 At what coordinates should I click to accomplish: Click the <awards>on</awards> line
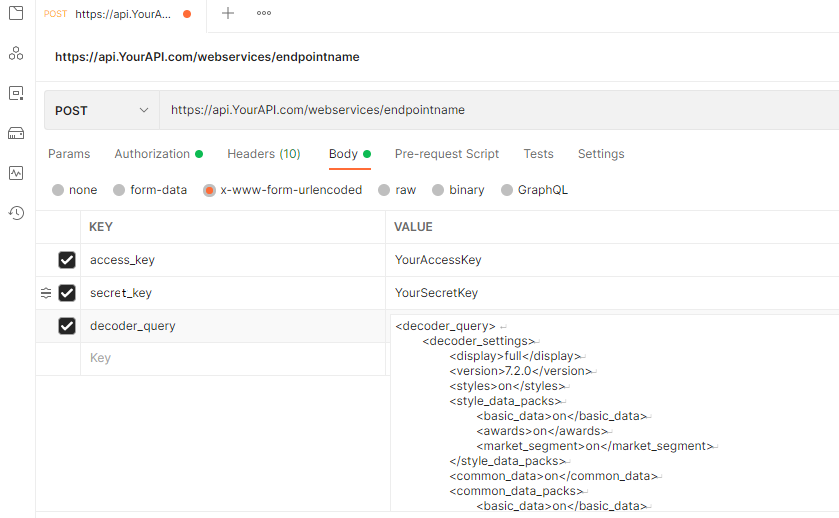[x=542, y=431]
